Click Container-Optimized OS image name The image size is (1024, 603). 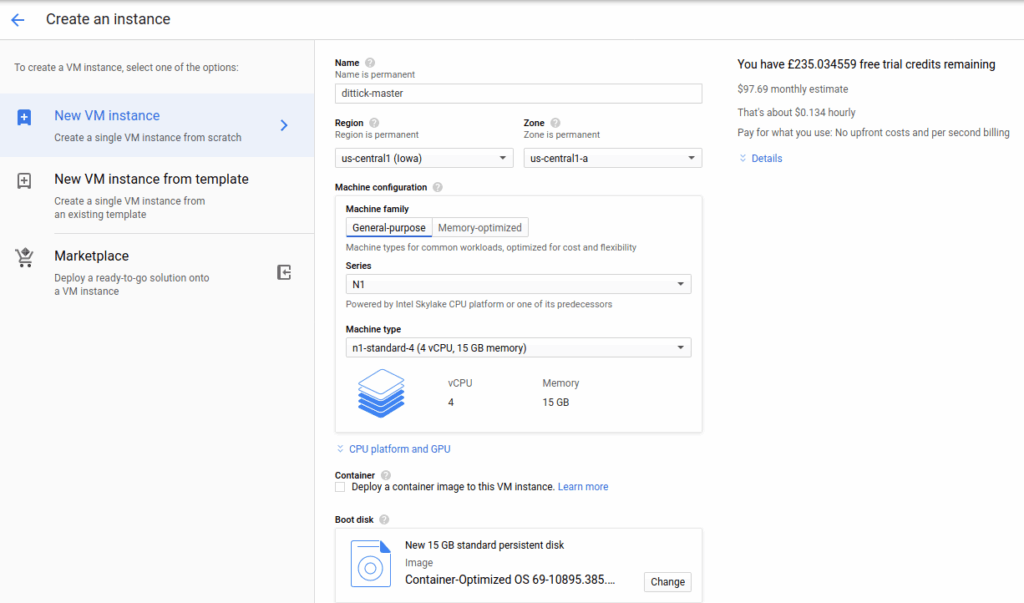point(510,579)
